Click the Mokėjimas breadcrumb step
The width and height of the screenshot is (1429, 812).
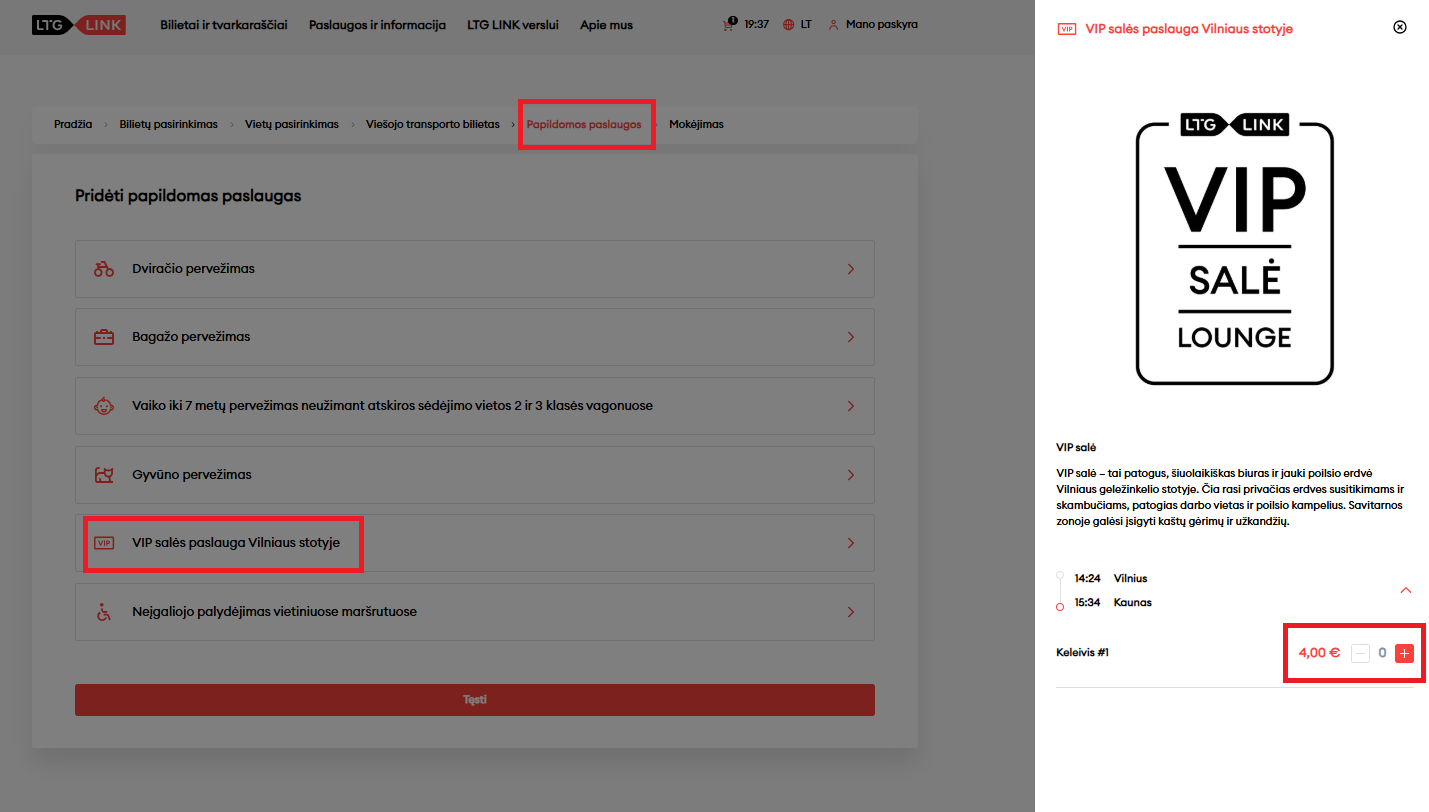pyautogui.click(x=696, y=124)
